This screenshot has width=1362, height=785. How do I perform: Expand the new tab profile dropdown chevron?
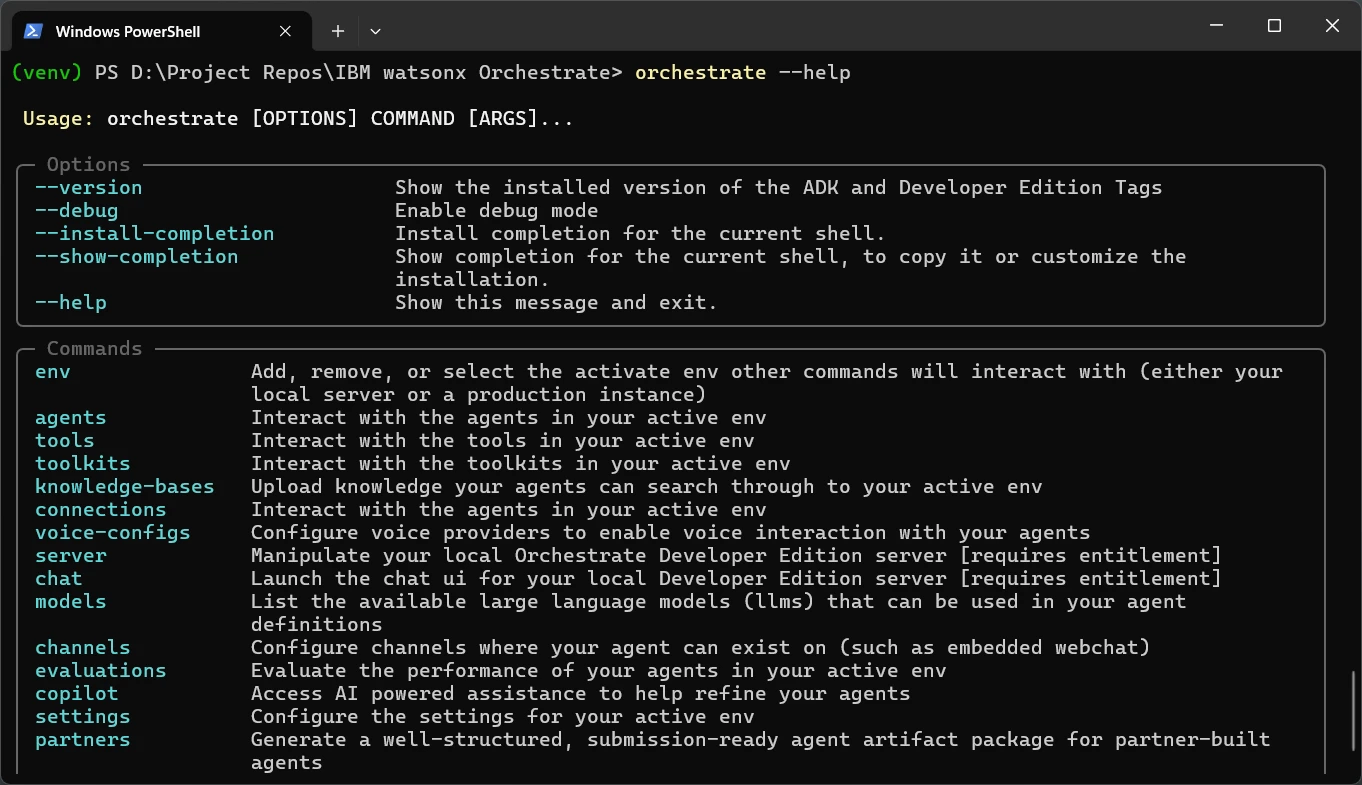[x=375, y=31]
